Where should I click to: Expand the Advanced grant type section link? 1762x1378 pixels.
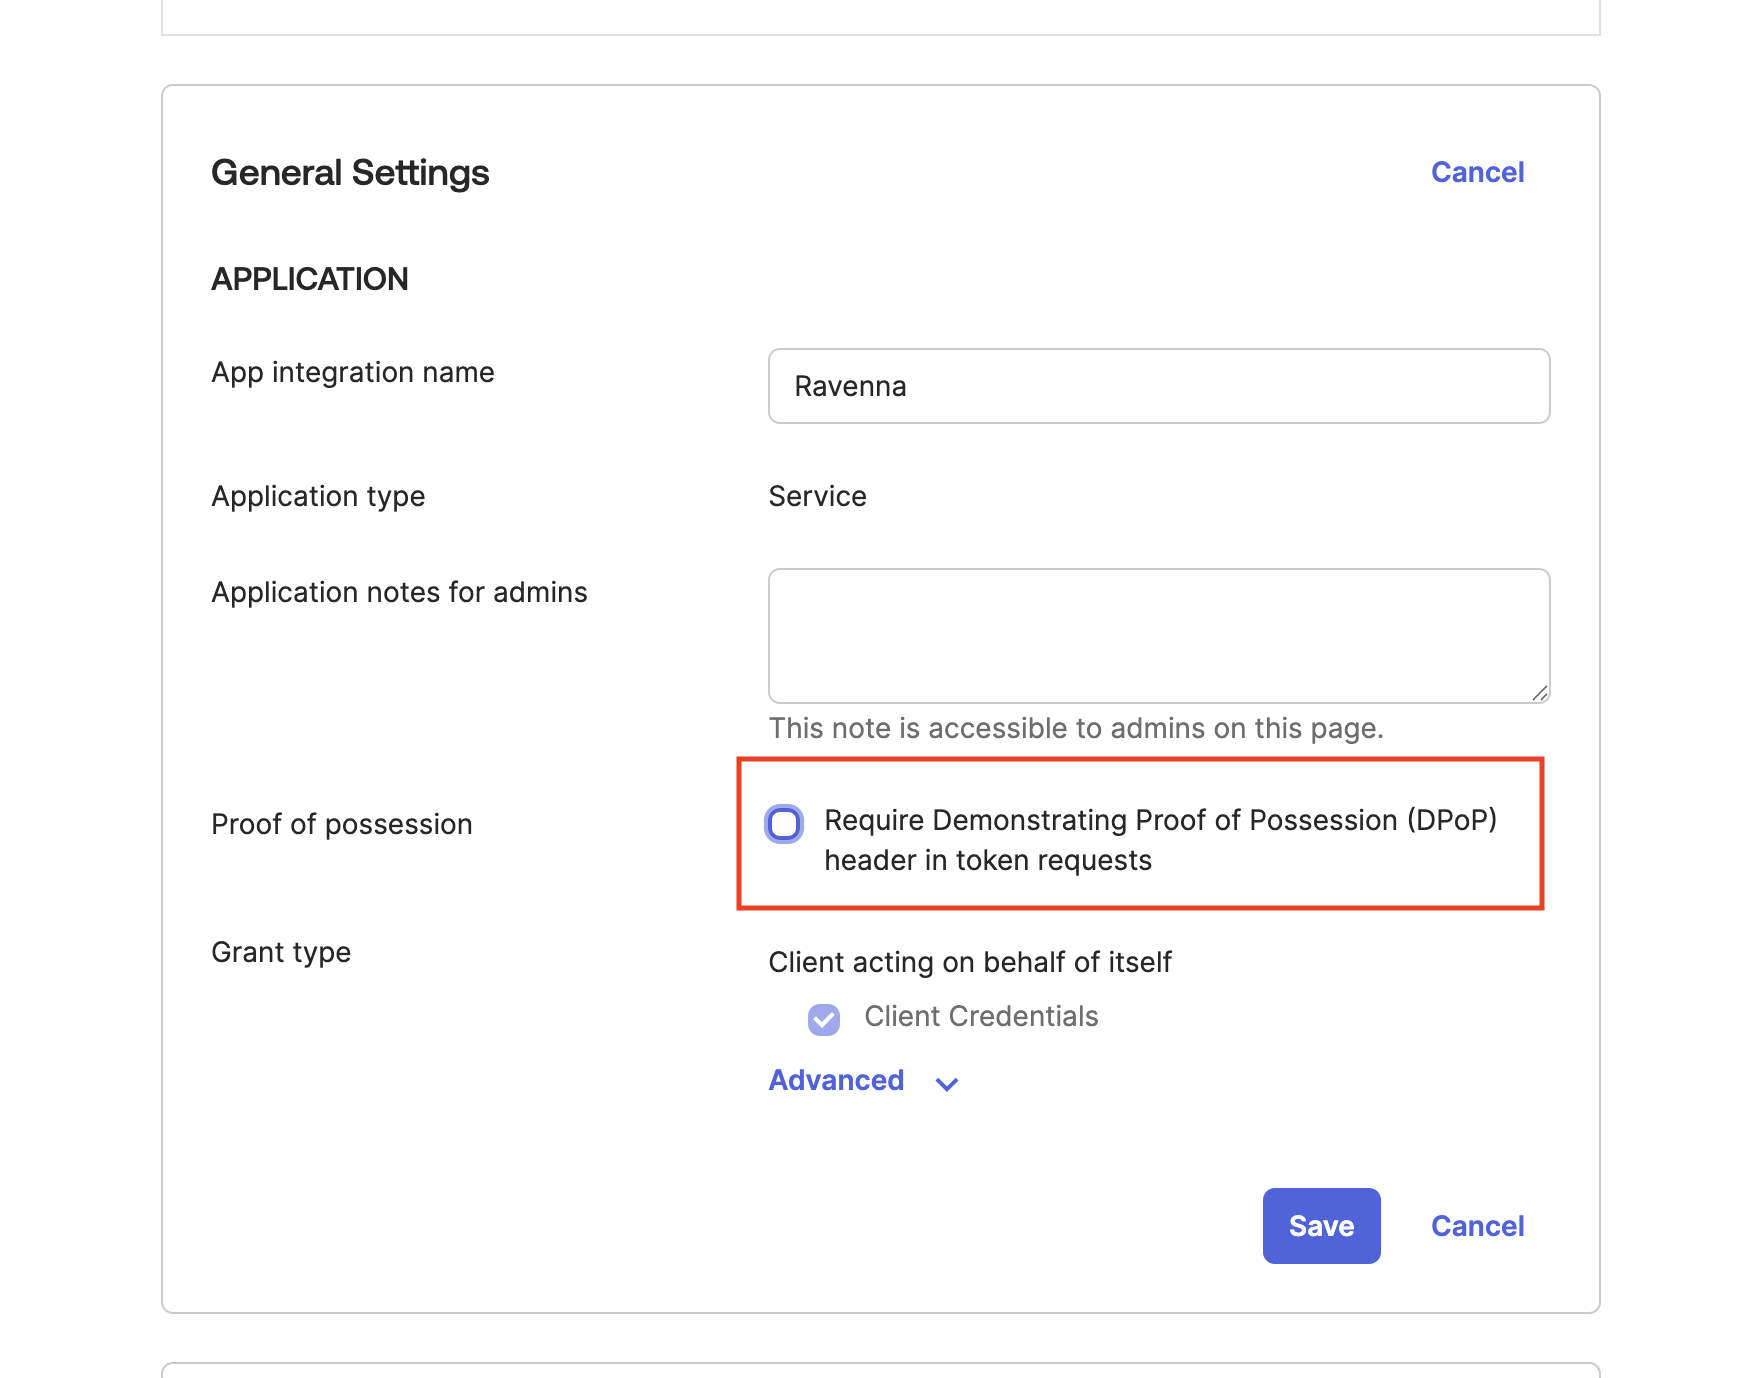[836, 1080]
